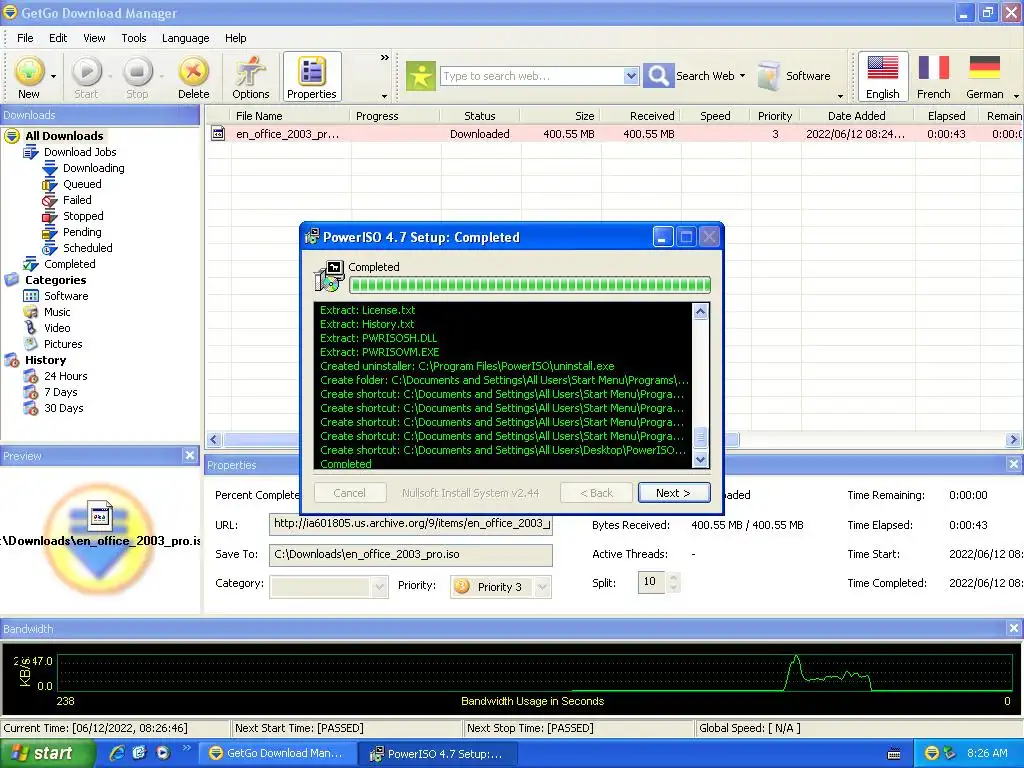Select the Downloading filter in sidebar
Viewport: 1024px width, 768px height.
tap(93, 168)
